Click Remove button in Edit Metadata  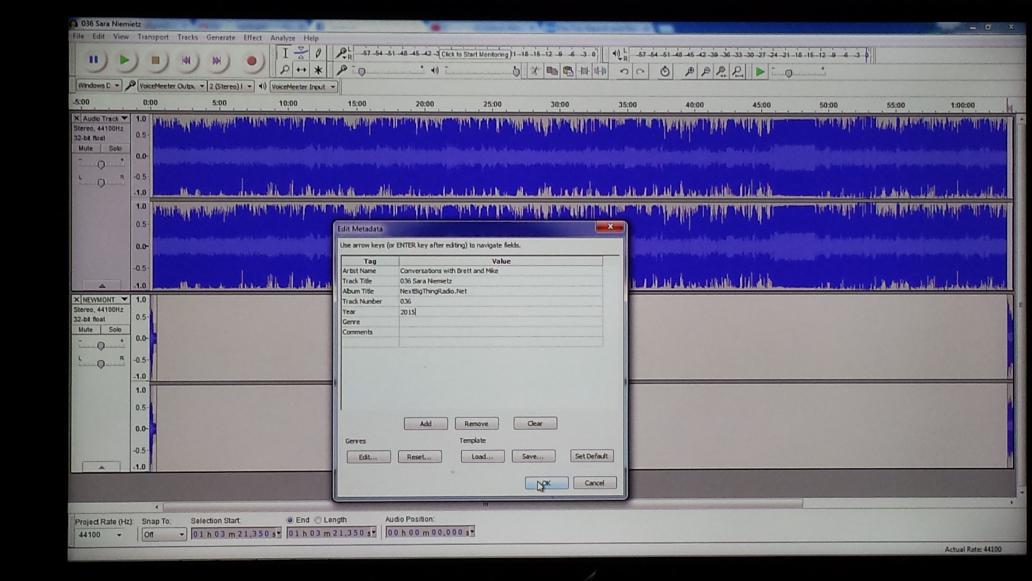(x=476, y=423)
